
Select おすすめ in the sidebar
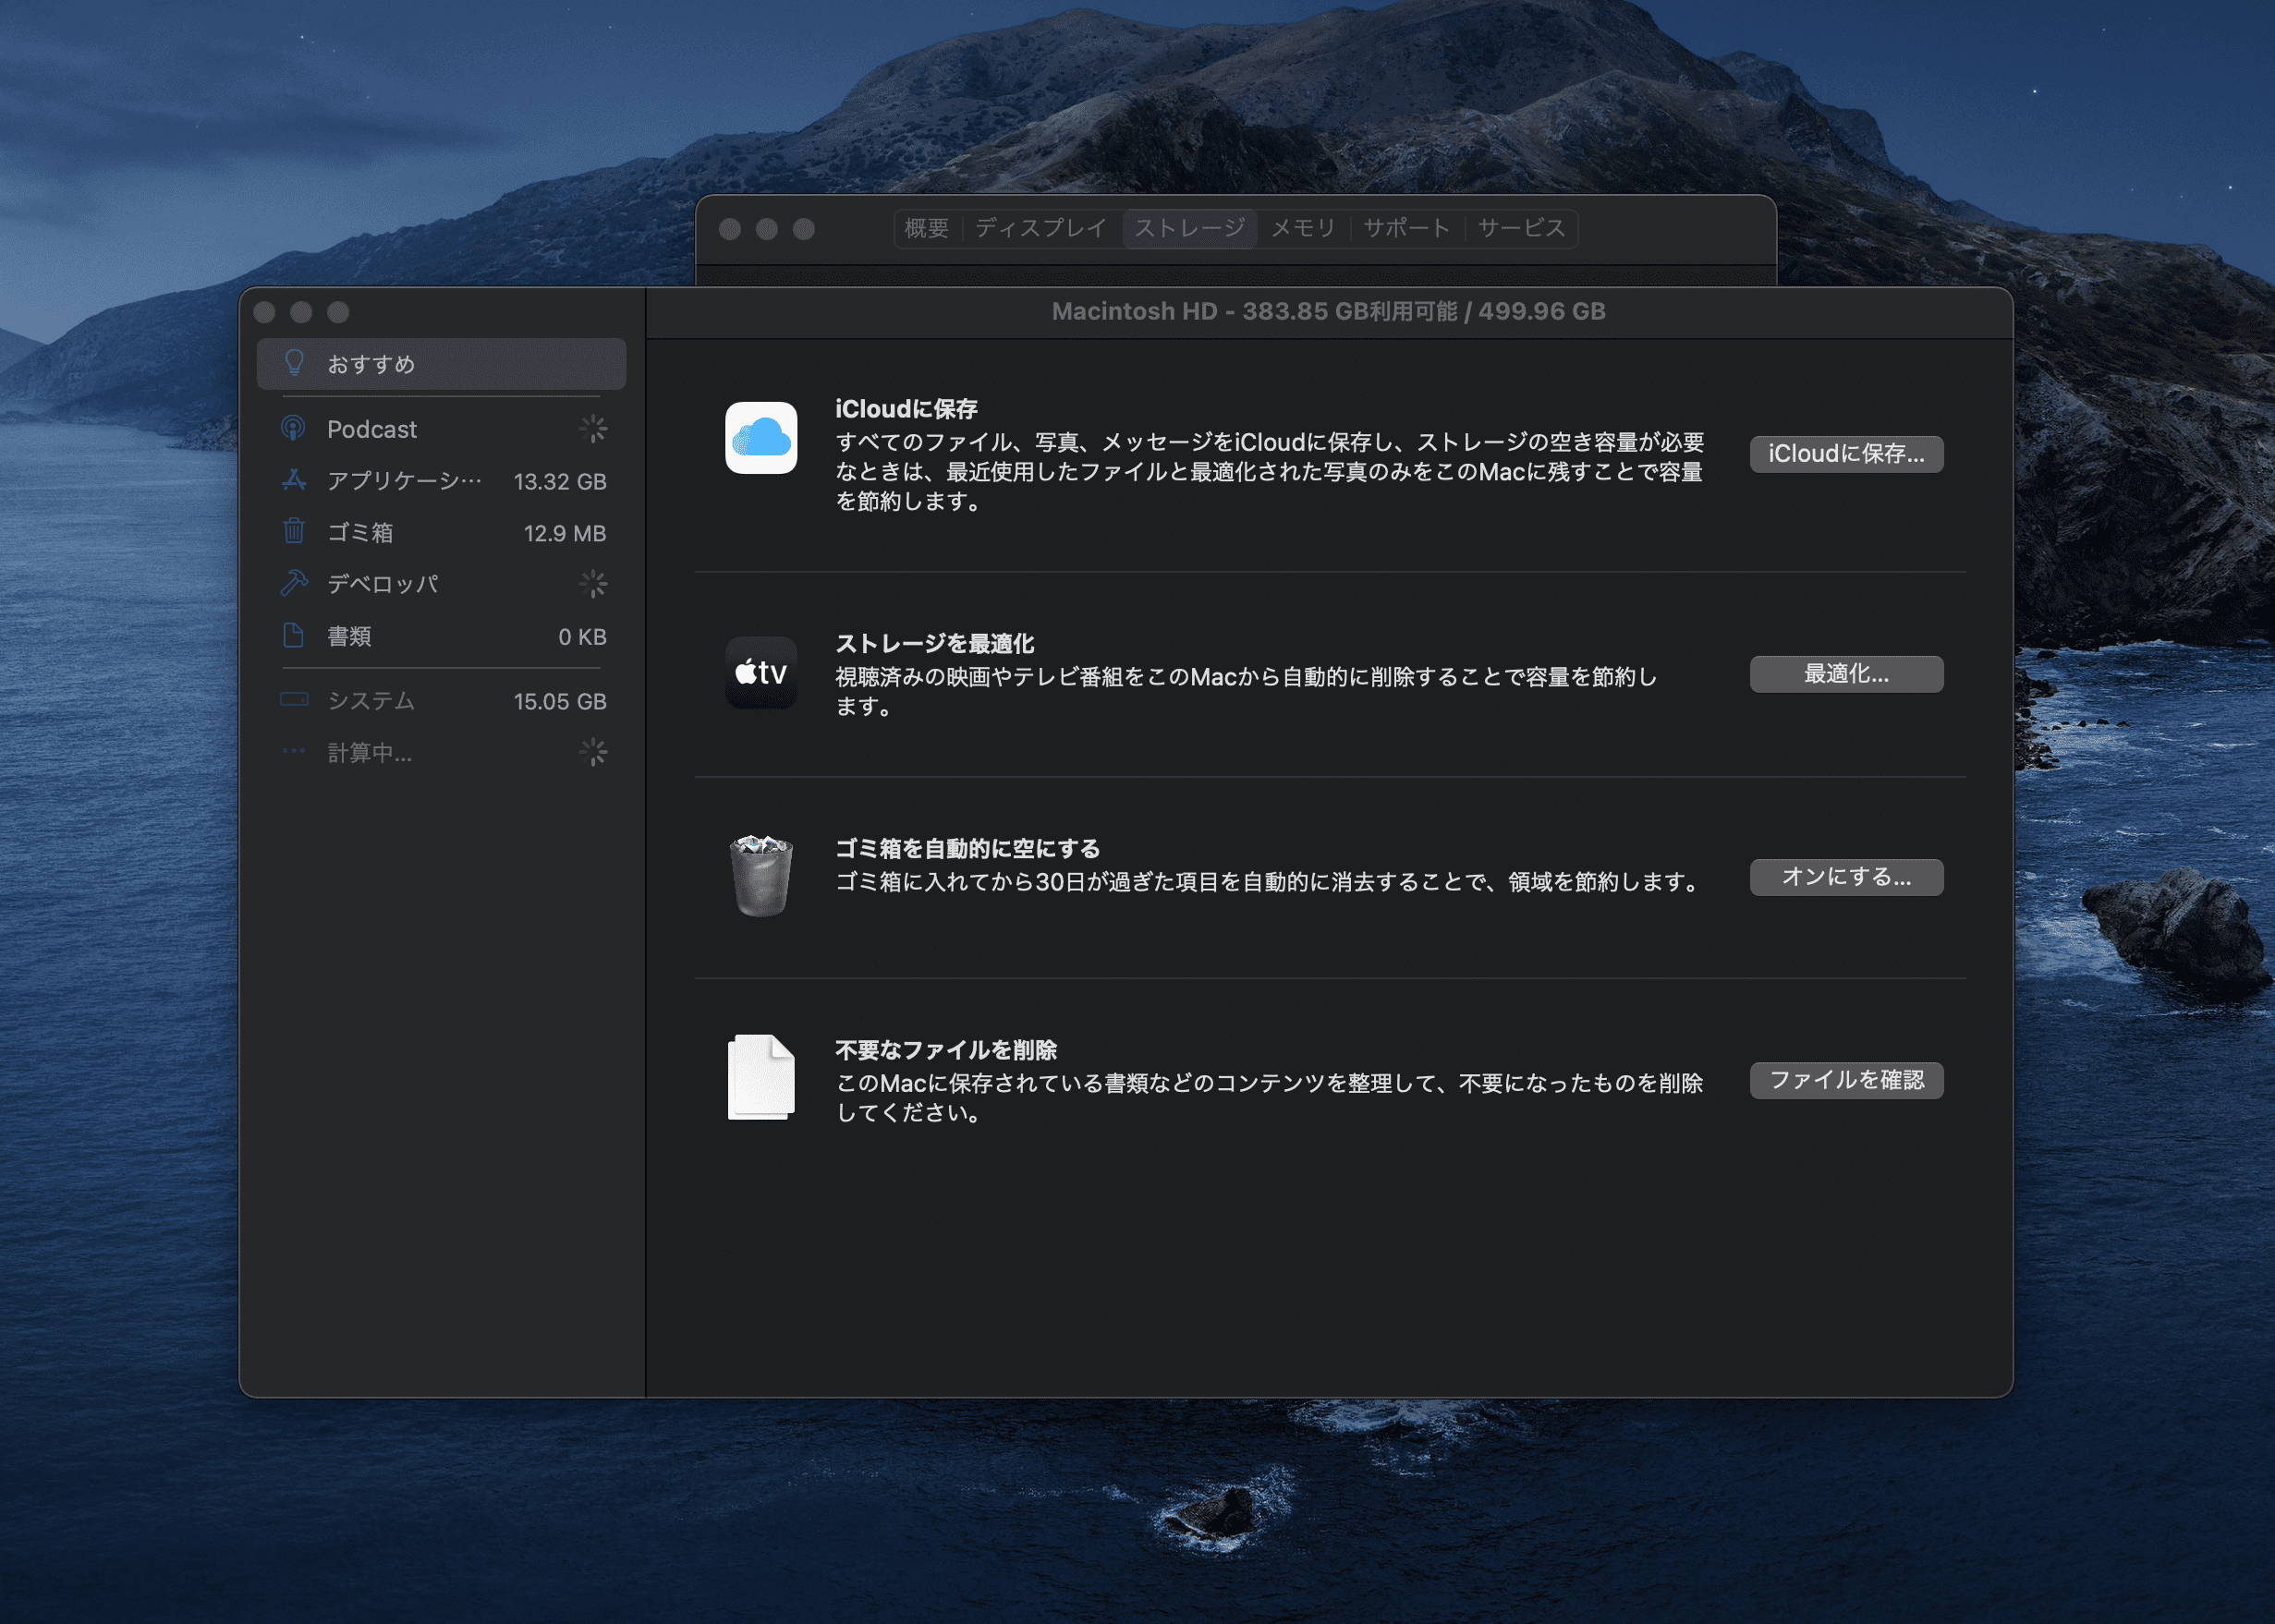point(441,364)
